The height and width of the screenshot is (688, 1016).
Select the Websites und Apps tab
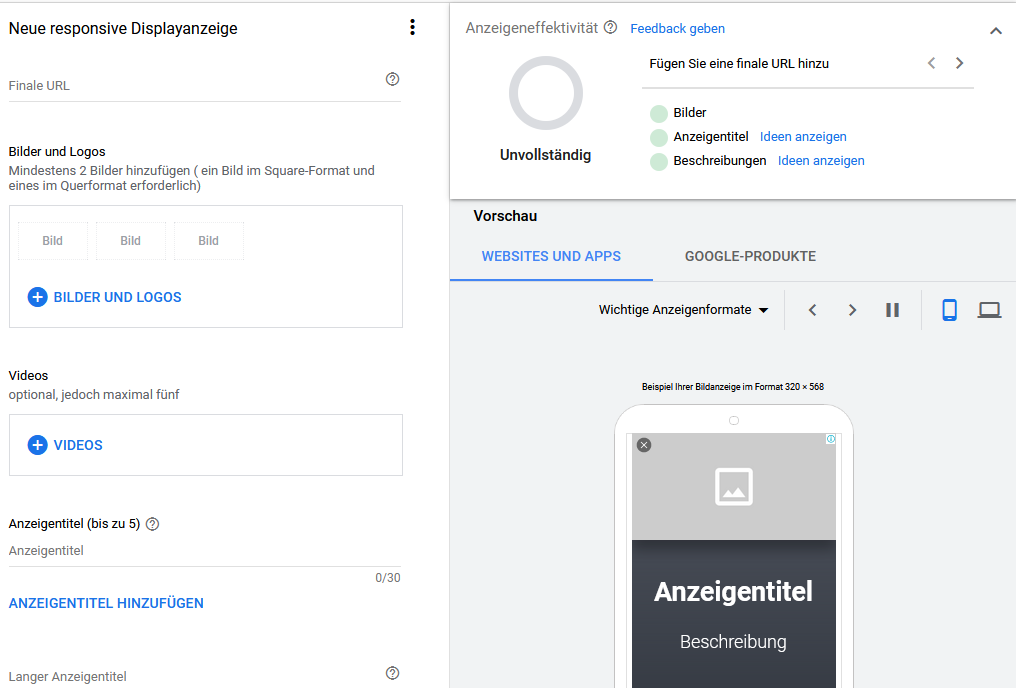click(551, 256)
